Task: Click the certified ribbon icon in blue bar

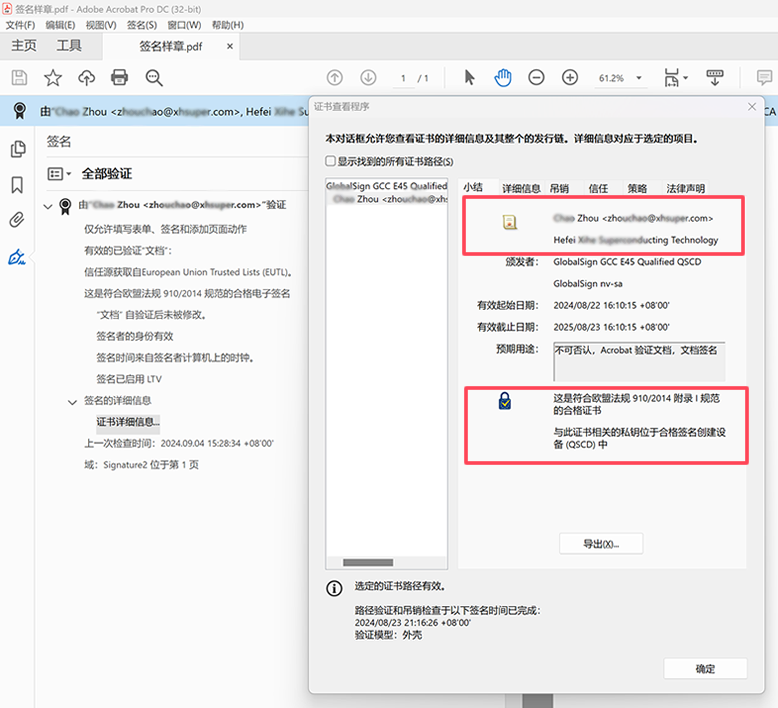Action: (x=20, y=111)
